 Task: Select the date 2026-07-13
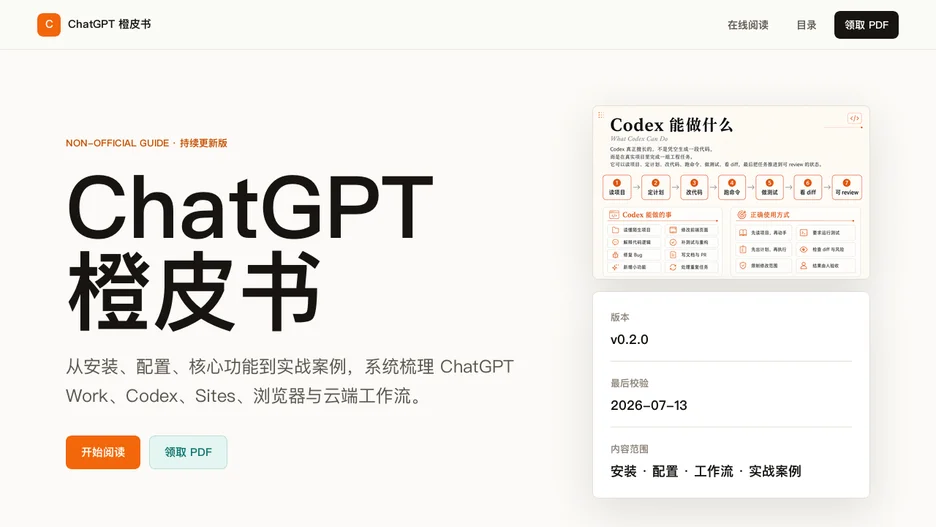(x=648, y=405)
